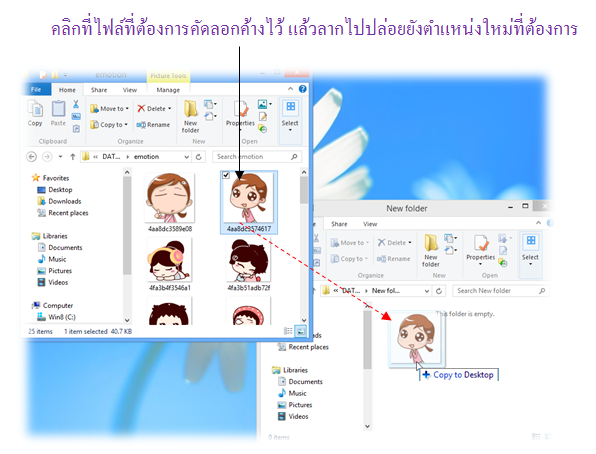Switch to large icons view in status bar
The image size is (596, 454).
(301, 331)
